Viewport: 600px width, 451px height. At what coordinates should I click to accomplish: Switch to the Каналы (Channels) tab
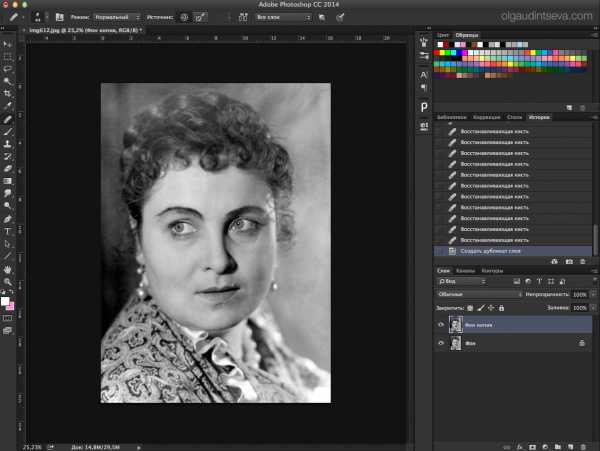[x=465, y=271]
